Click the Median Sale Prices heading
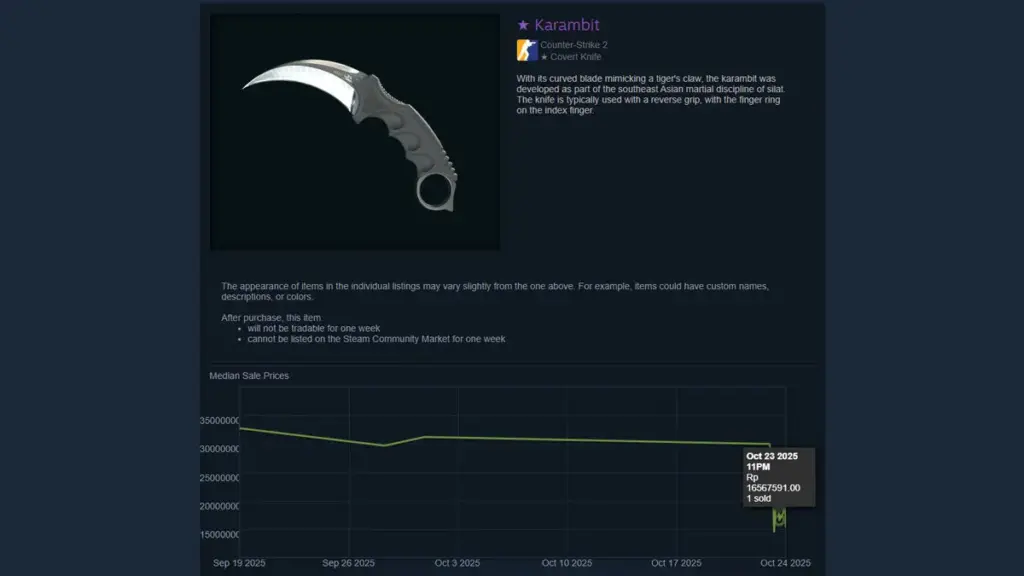Viewport: 1024px width, 576px height. coord(249,376)
